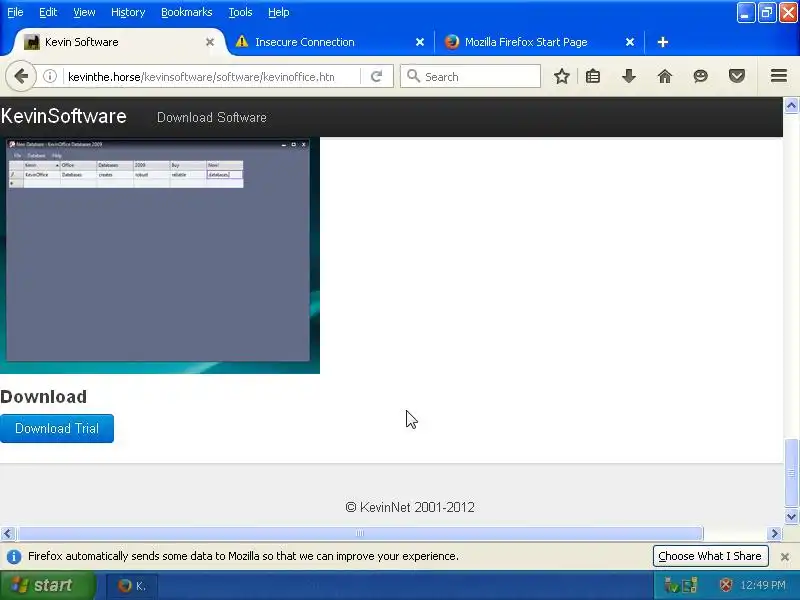This screenshot has height=600, width=800.
Task: Open a new tab with plus button
Action: [663, 42]
